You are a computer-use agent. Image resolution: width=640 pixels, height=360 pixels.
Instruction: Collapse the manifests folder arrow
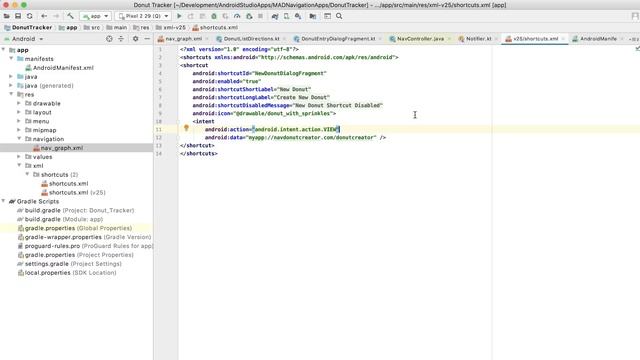(x=11, y=58)
